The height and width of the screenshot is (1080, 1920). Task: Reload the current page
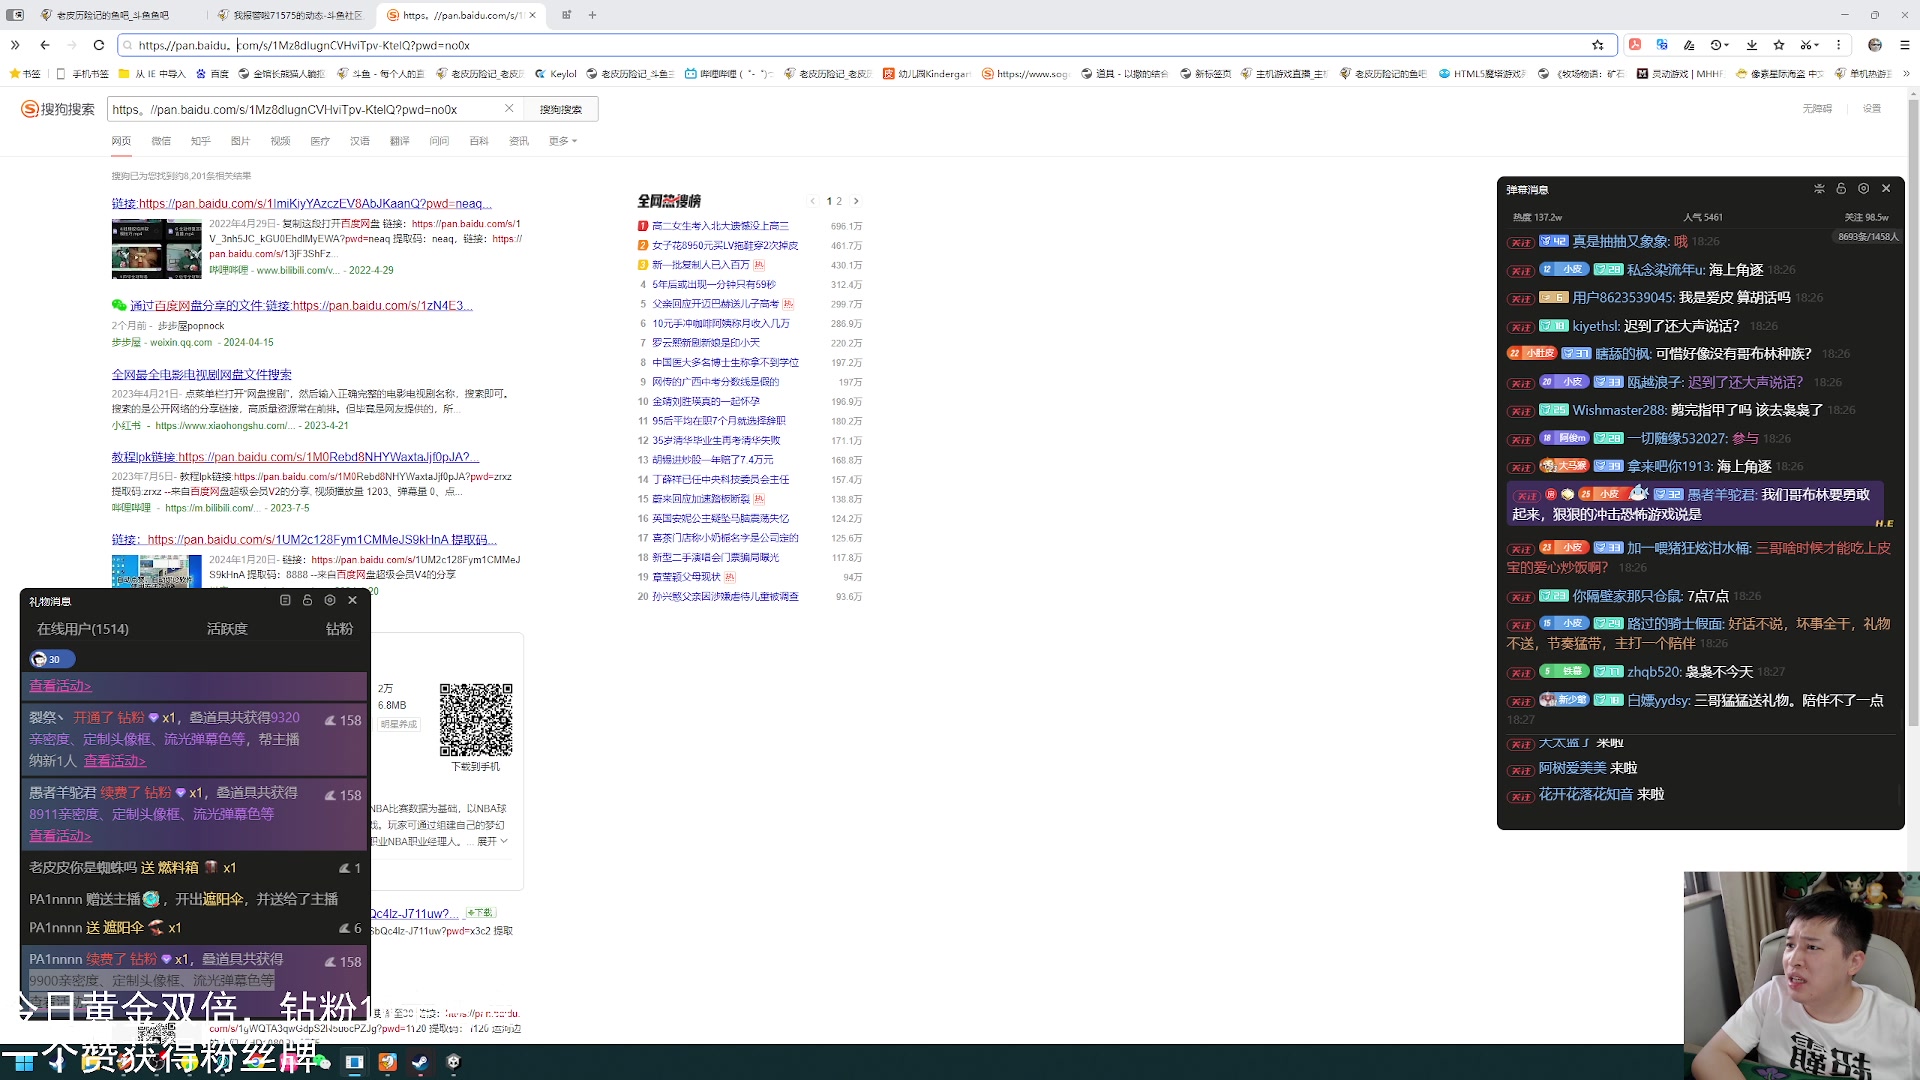[x=99, y=45]
